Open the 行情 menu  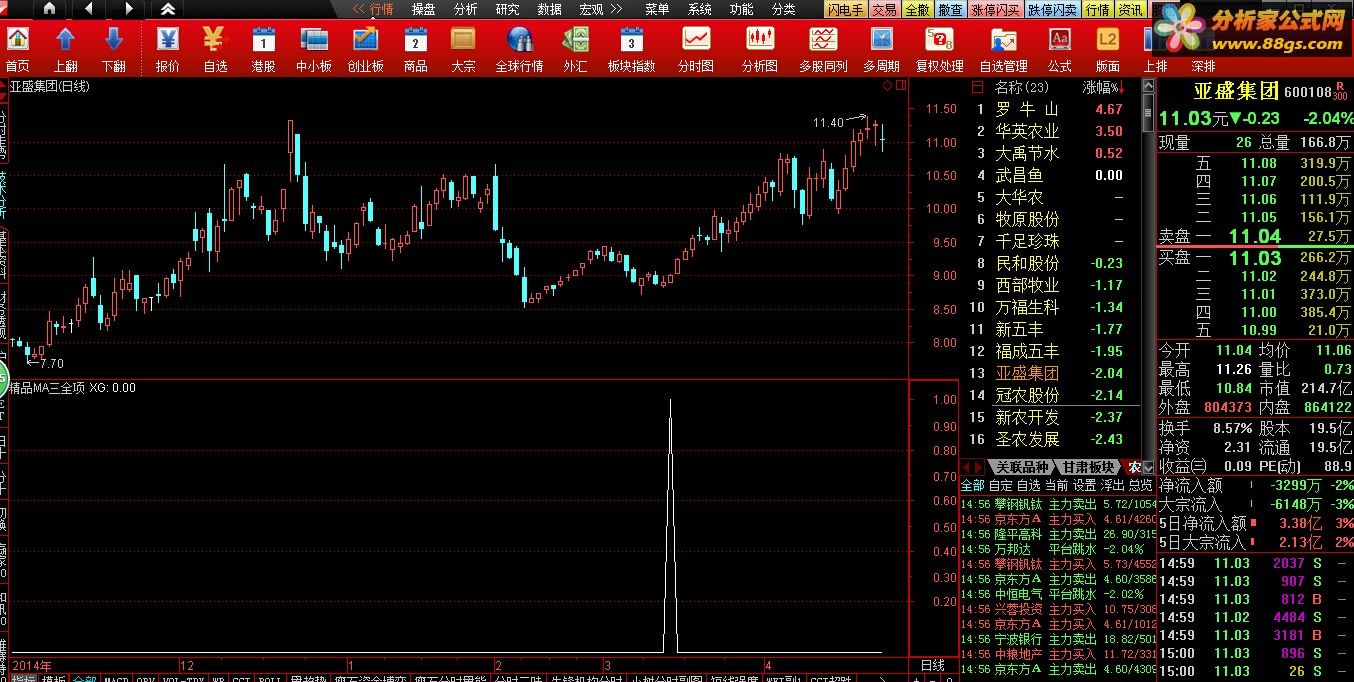point(381,9)
